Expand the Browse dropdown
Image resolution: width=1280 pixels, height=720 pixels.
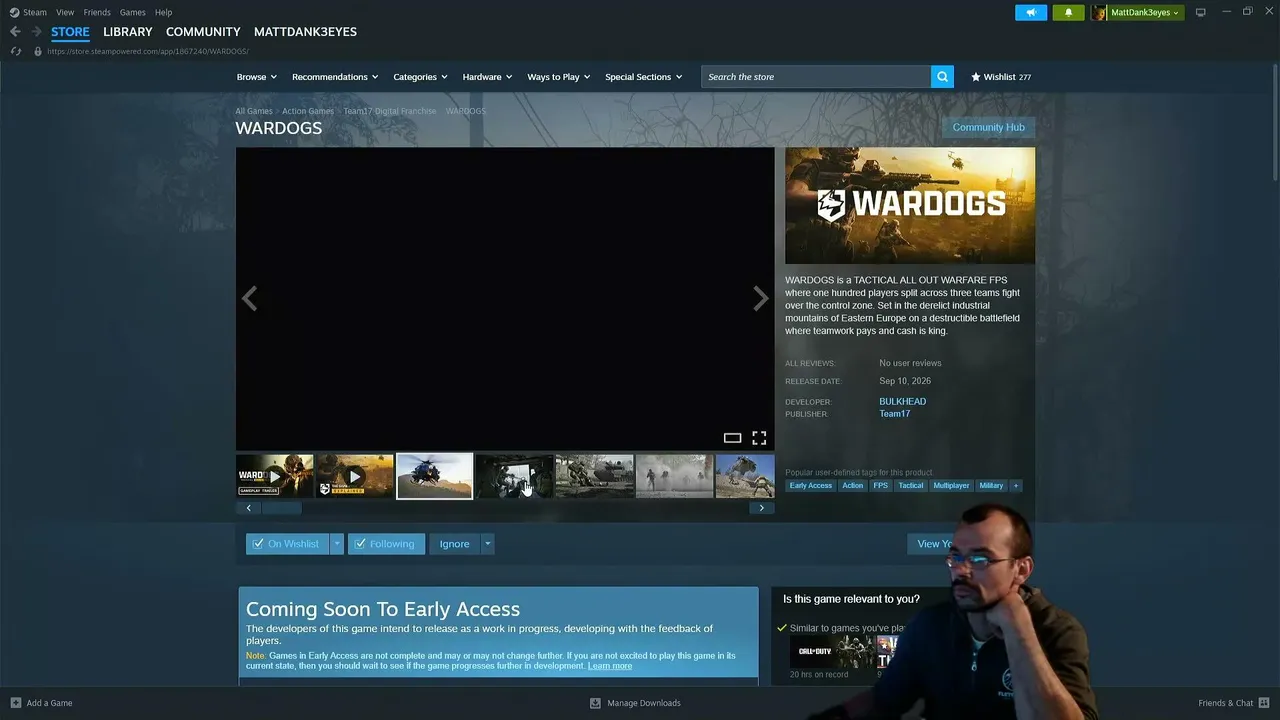pyautogui.click(x=257, y=77)
